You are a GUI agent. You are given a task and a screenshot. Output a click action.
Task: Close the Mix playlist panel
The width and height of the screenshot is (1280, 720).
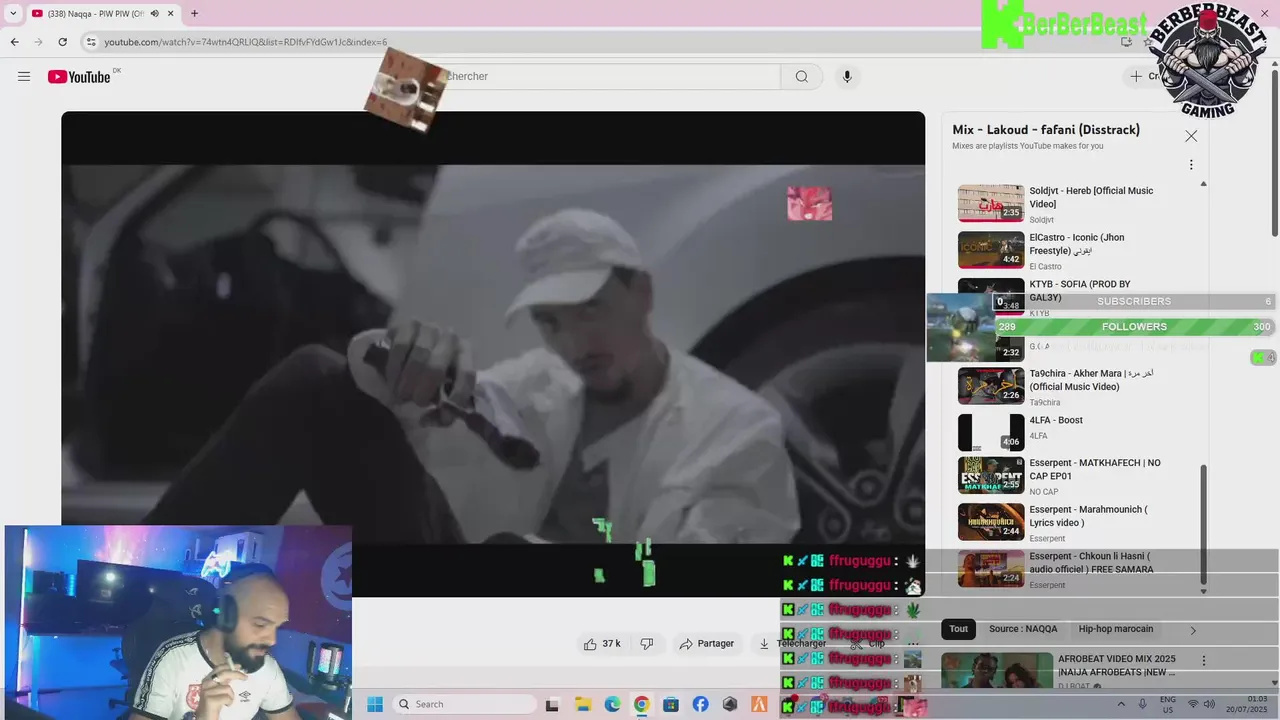pyautogui.click(x=1191, y=136)
